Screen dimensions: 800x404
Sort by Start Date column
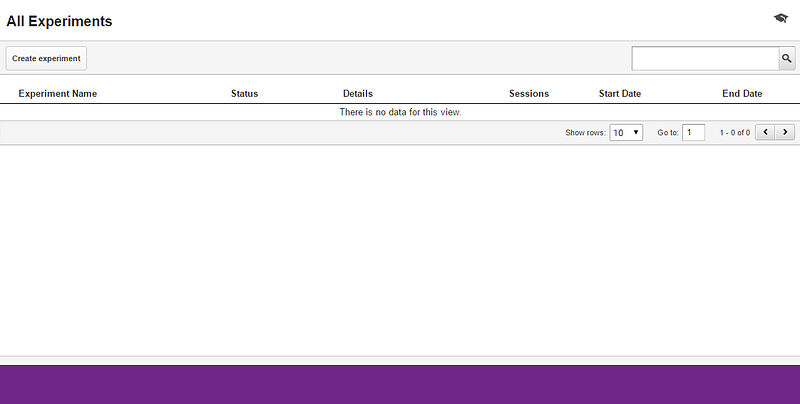tap(620, 94)
